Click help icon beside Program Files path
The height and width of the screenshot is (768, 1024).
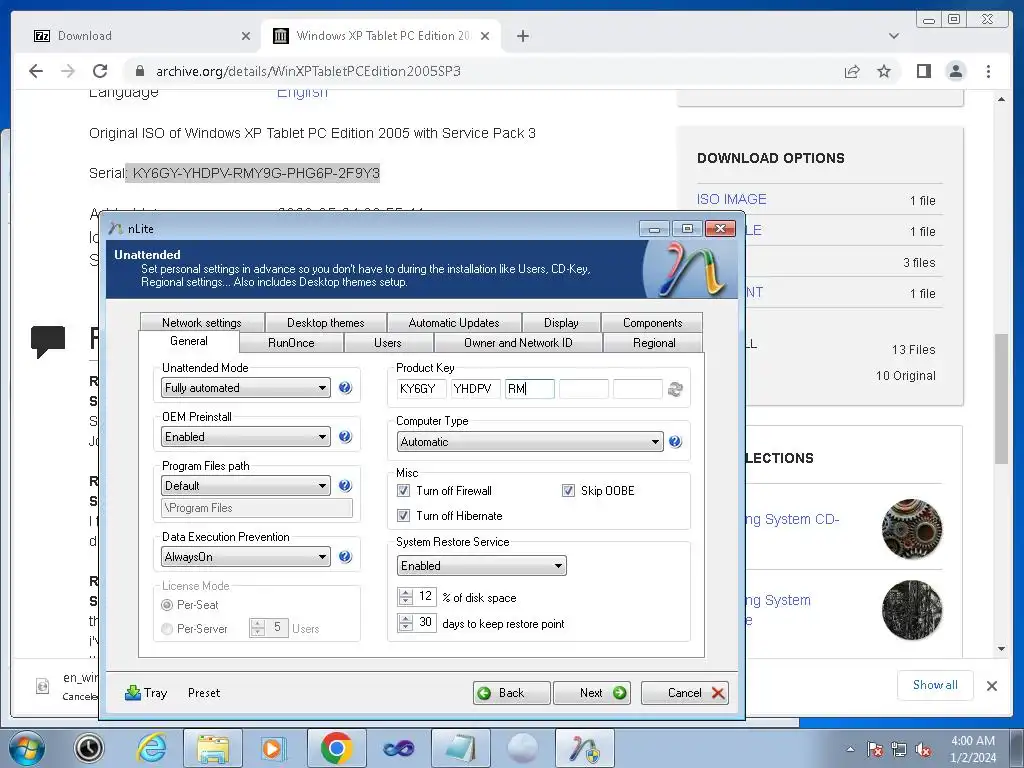(345, 486)
